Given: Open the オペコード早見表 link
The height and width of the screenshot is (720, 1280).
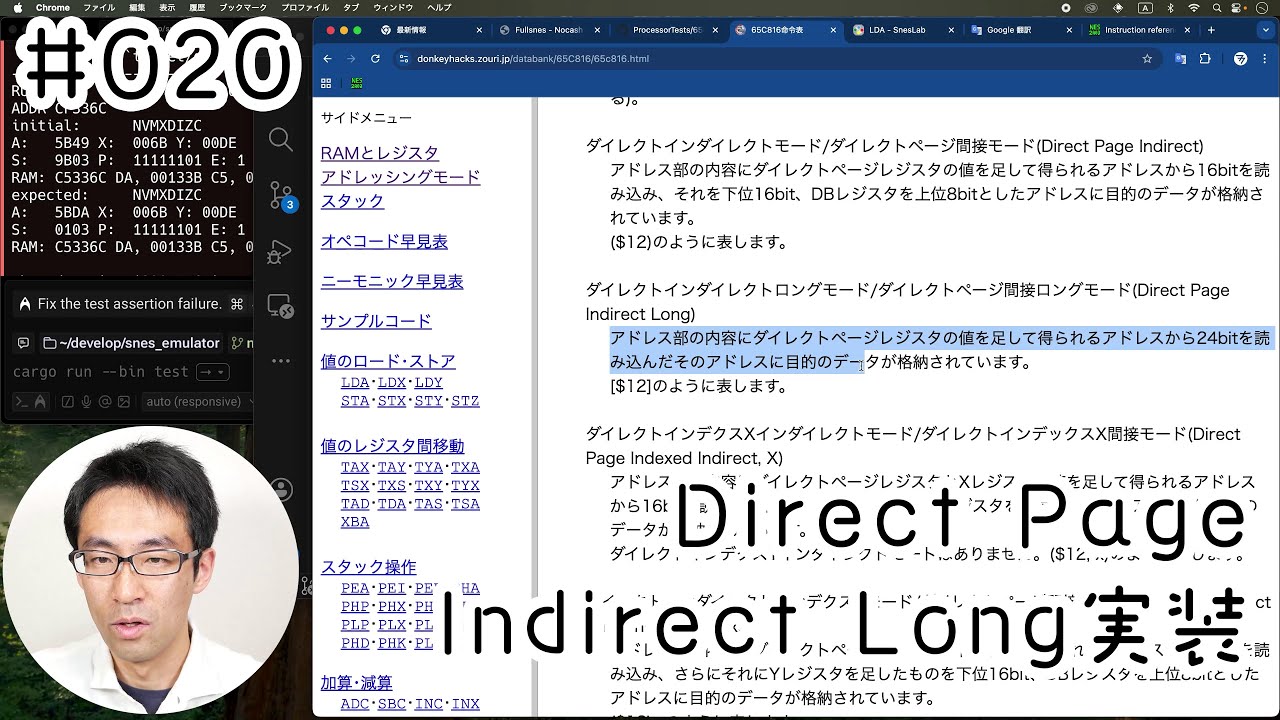Looking at the screenshot, I should [x=384, y=241].
